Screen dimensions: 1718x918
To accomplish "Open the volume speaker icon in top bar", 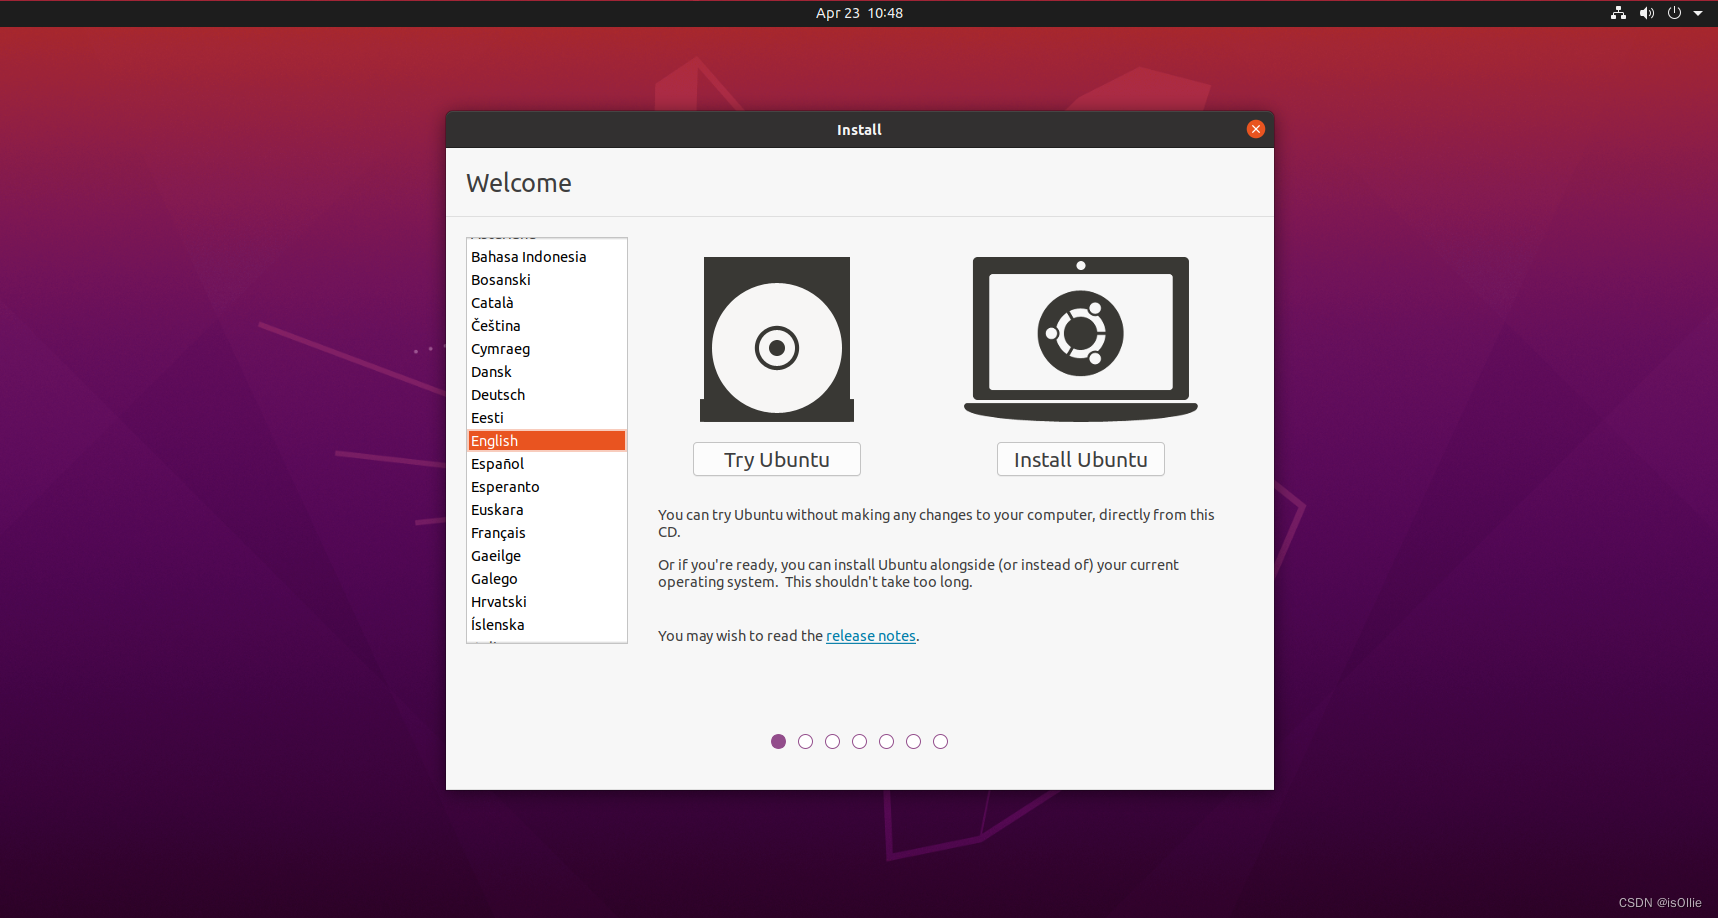I will point(1646,13).
